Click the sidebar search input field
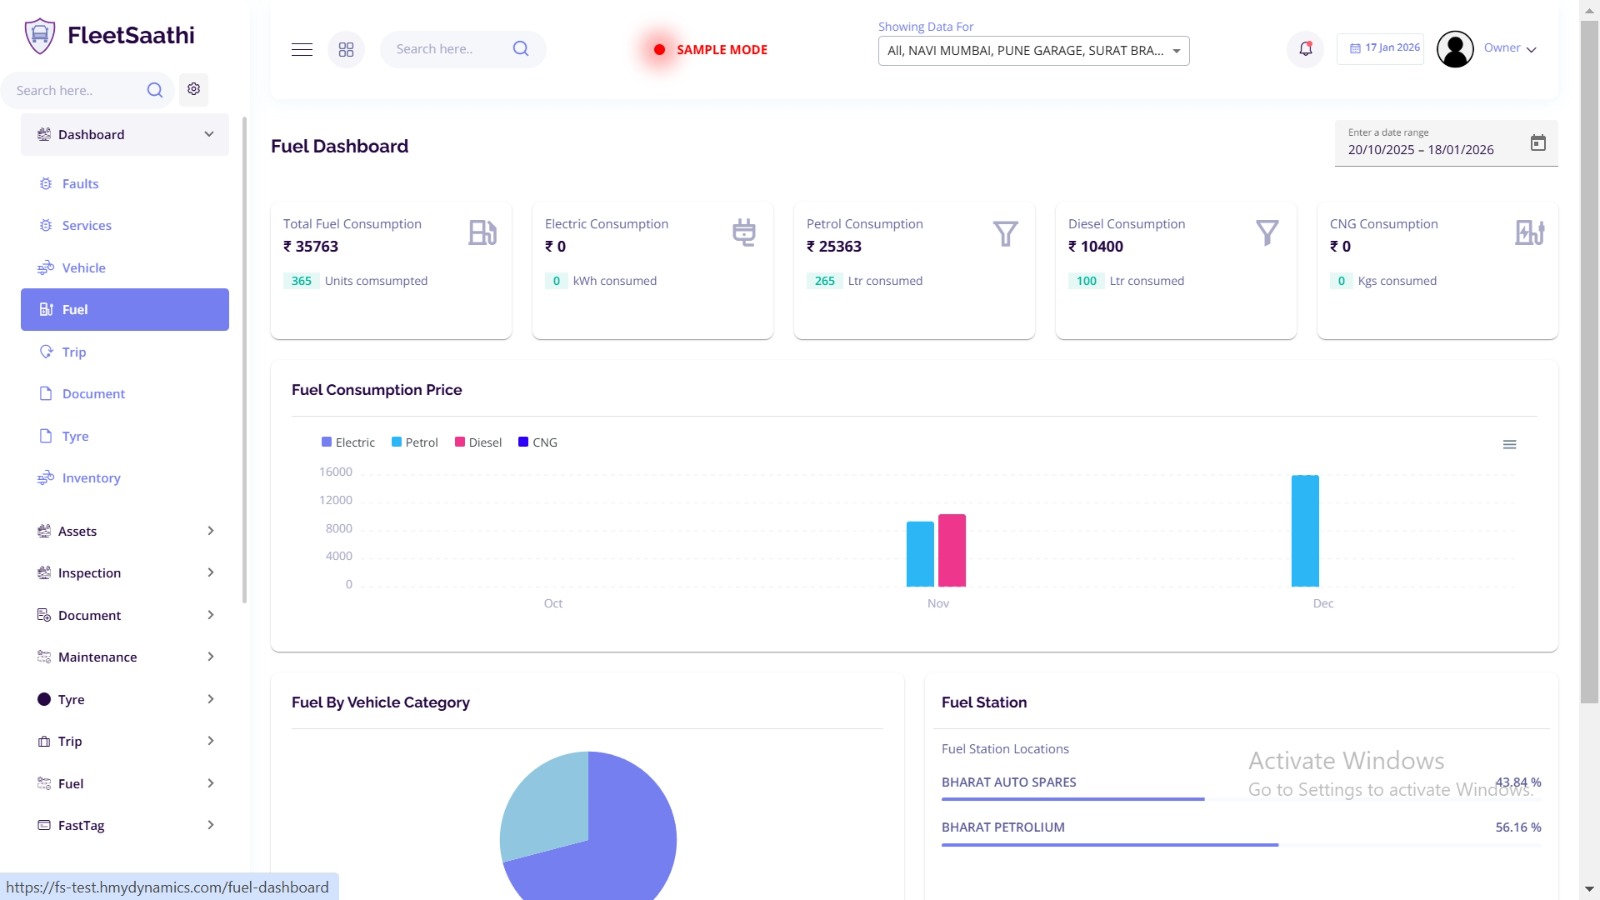Image resolution: width=1600 pixels, height=900 pixels. pyautogui.click(x=75, y=90)
